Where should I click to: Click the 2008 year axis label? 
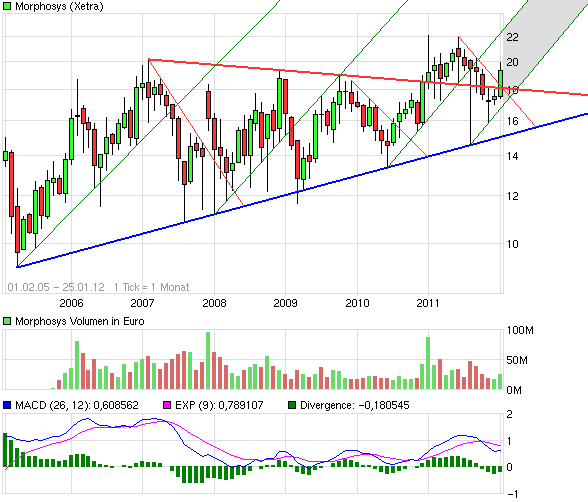(214, 303)
